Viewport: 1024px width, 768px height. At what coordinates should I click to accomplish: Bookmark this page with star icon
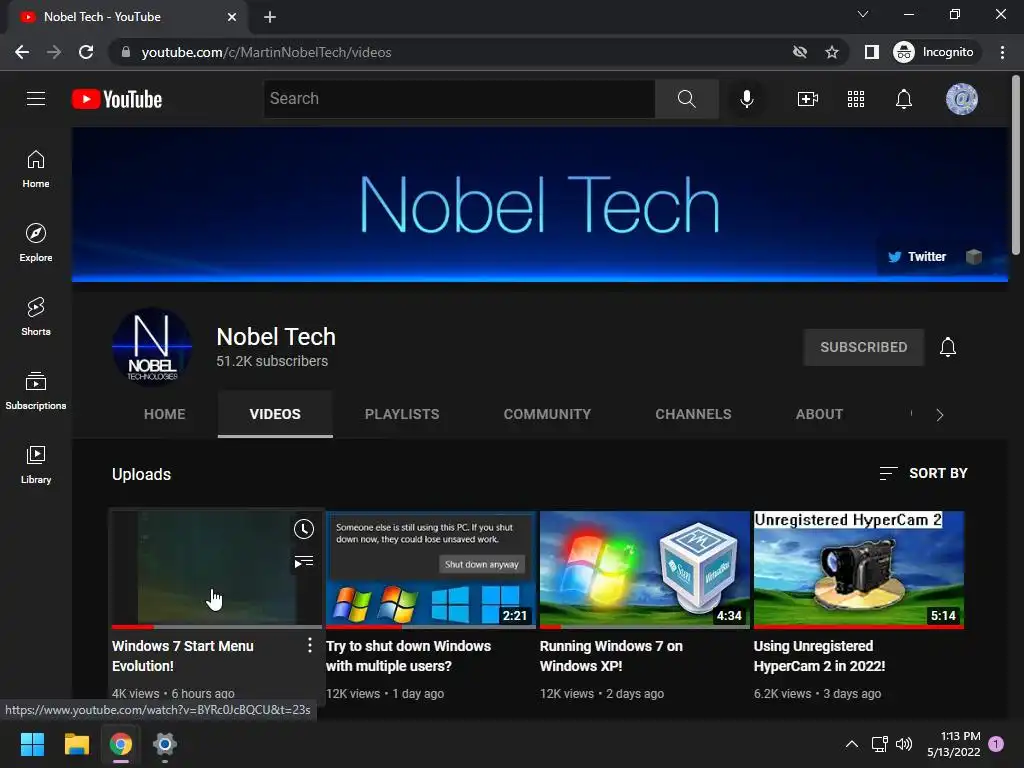(x=831, y=52)
